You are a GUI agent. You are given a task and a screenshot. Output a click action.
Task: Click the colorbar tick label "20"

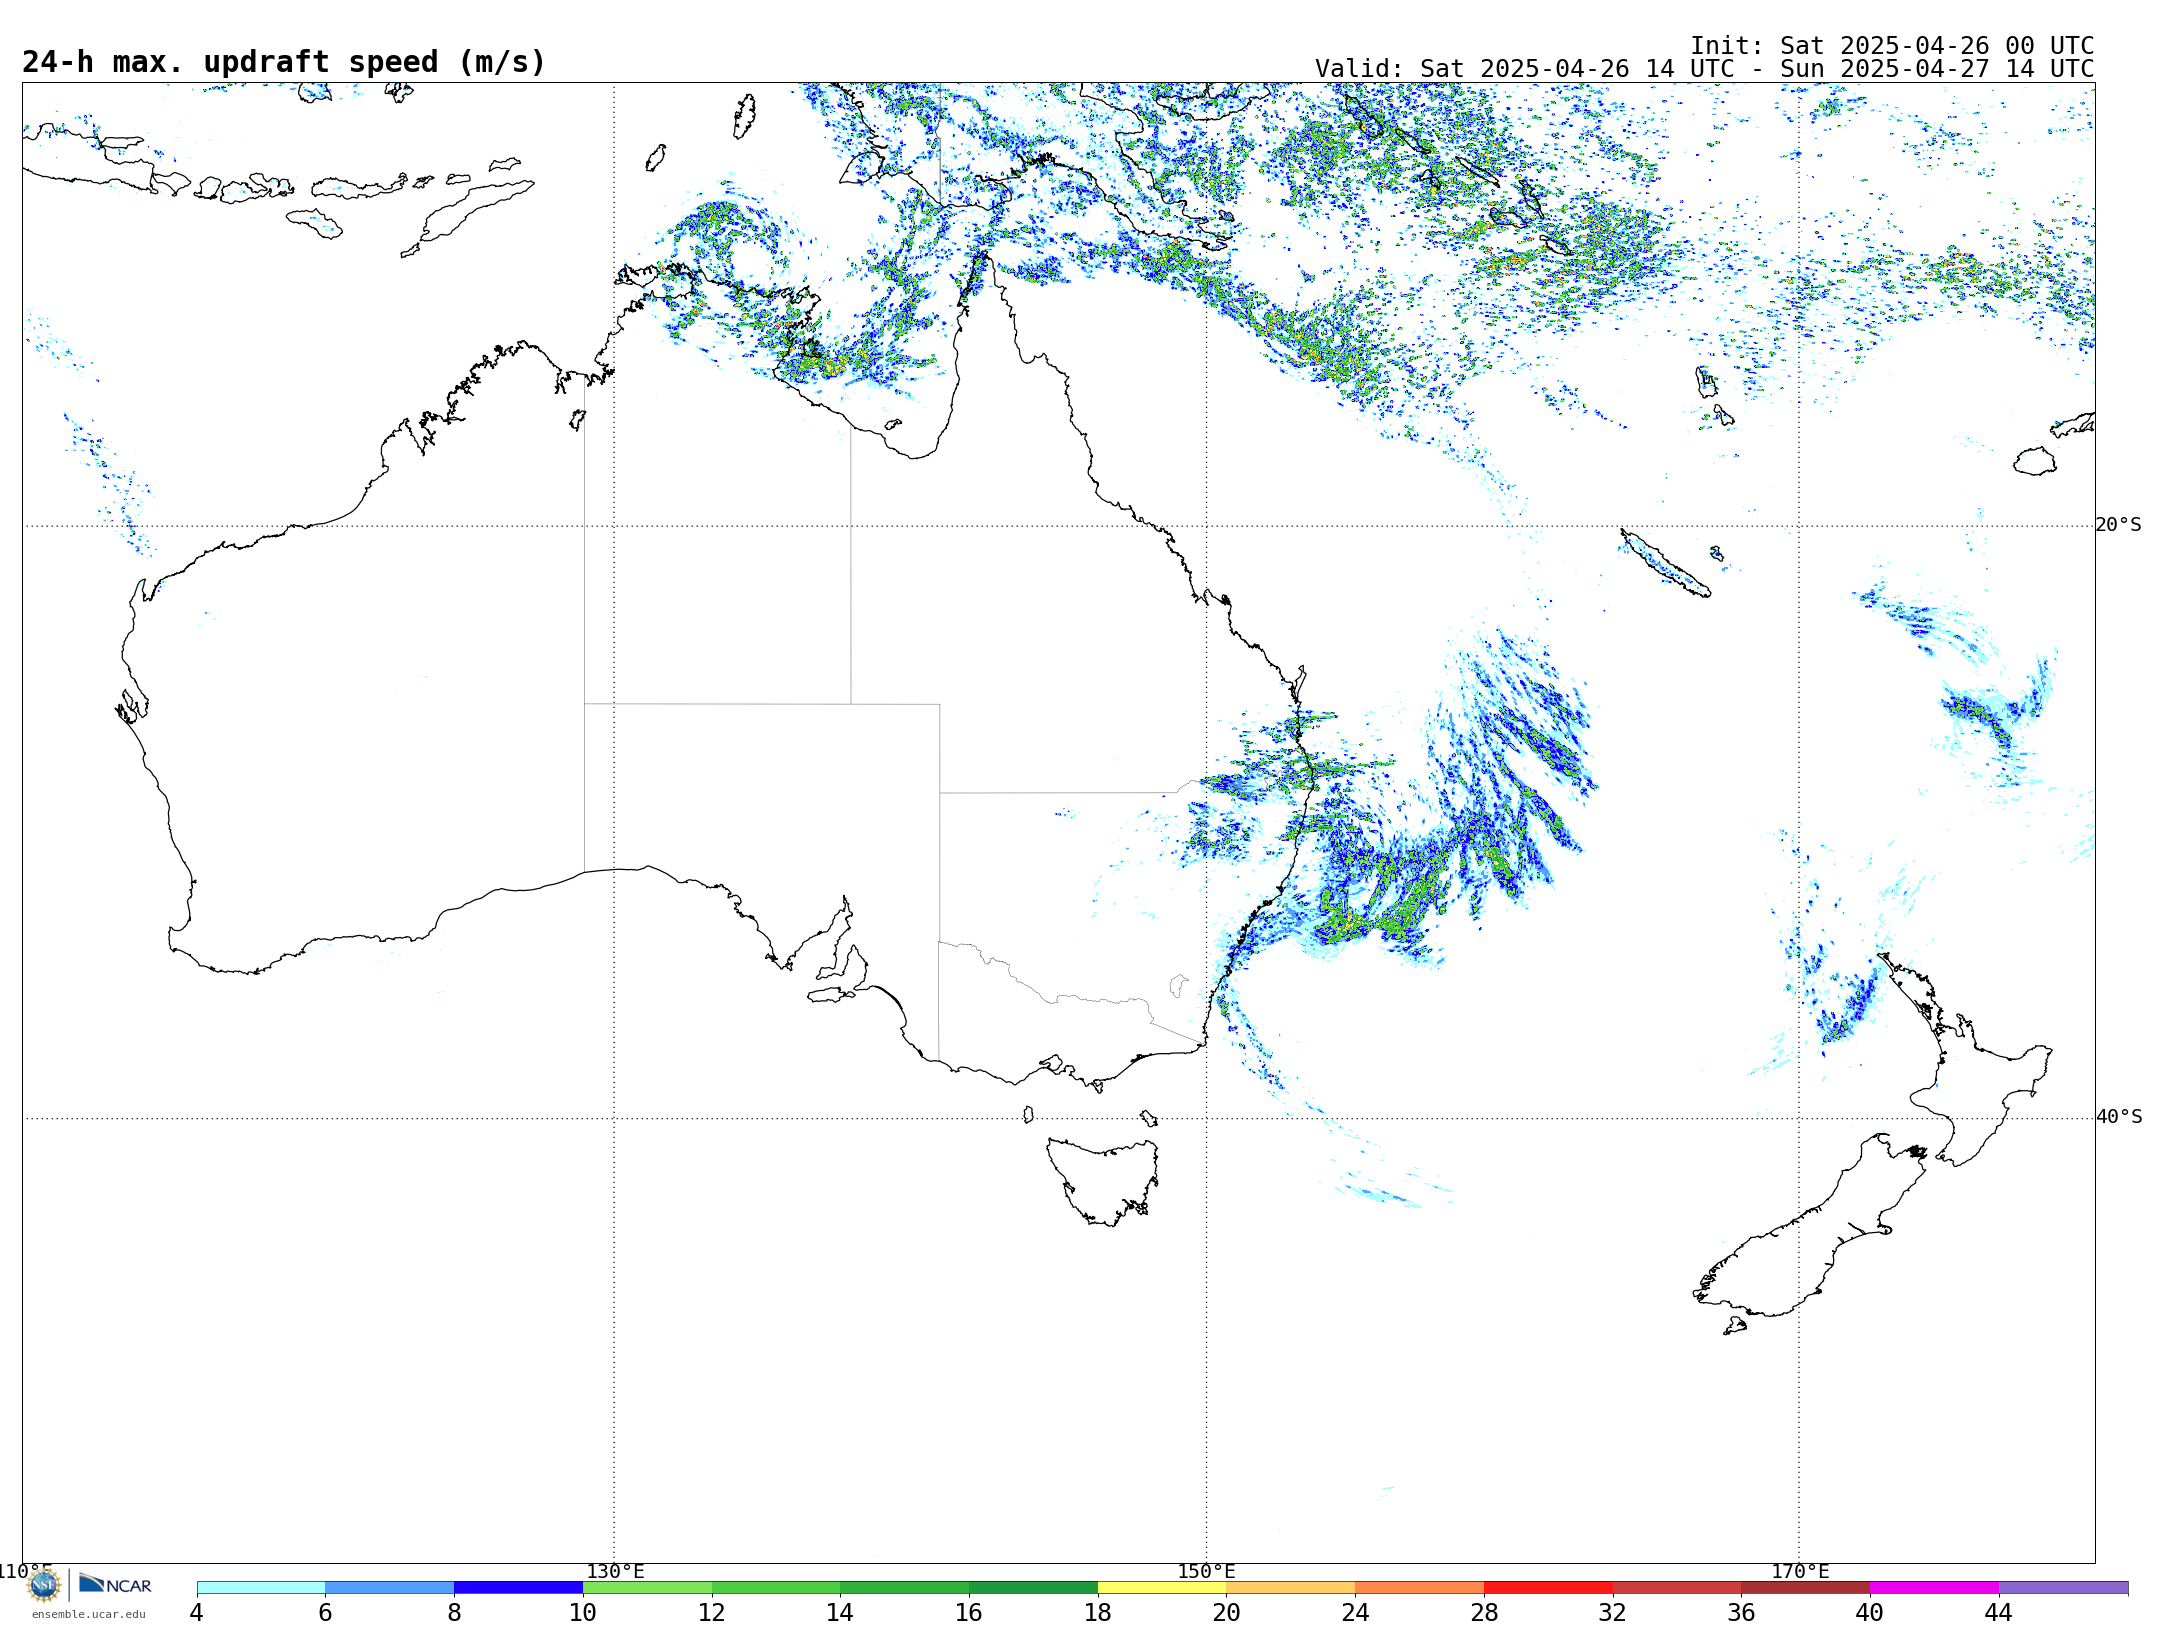[1227, 1612]
